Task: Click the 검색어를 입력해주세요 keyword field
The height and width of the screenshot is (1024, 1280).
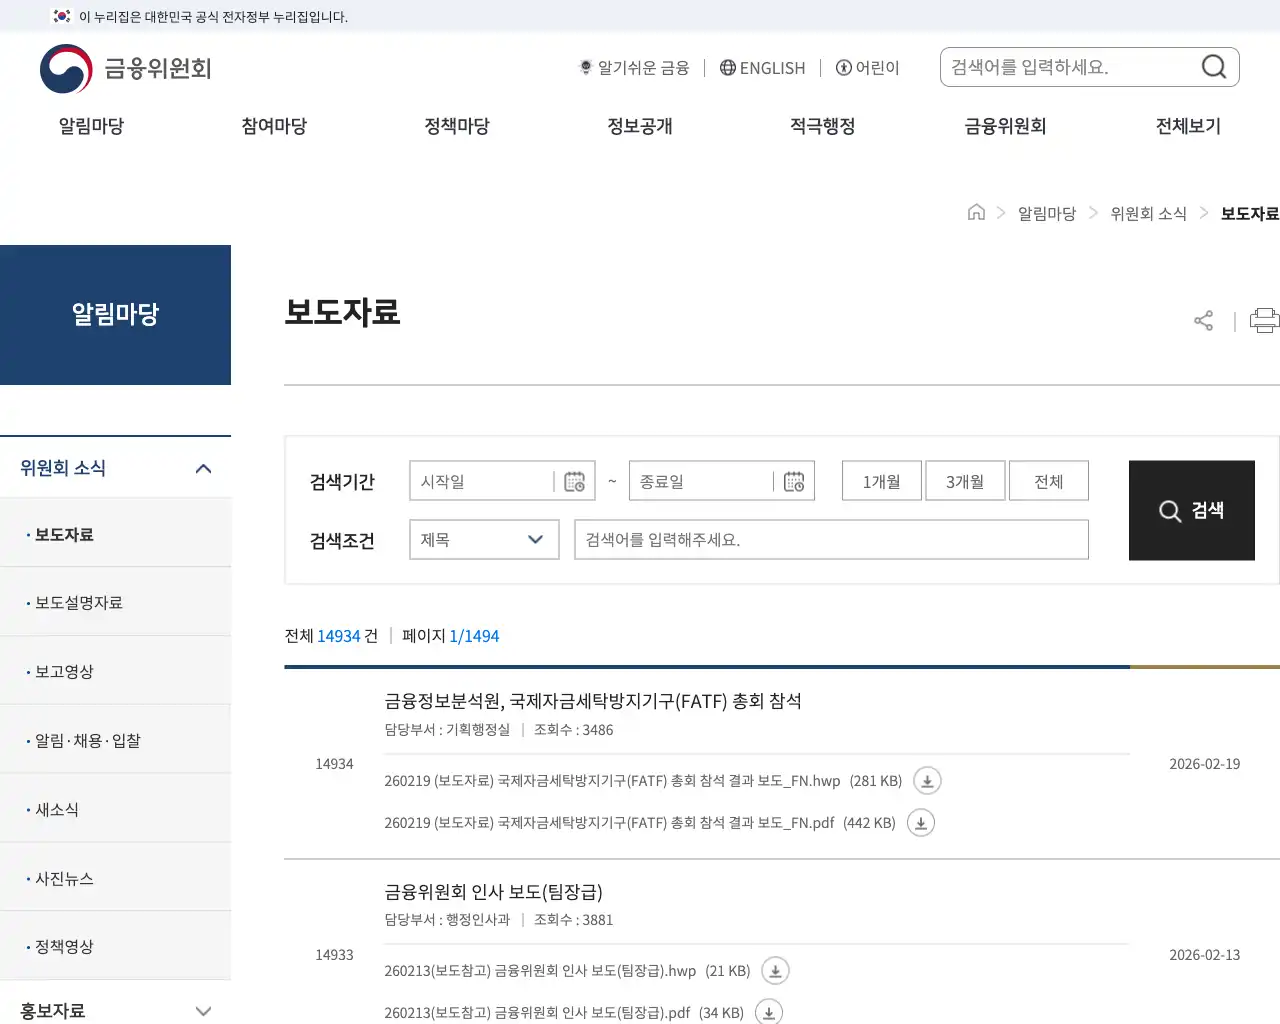Action: click(831, 540)
